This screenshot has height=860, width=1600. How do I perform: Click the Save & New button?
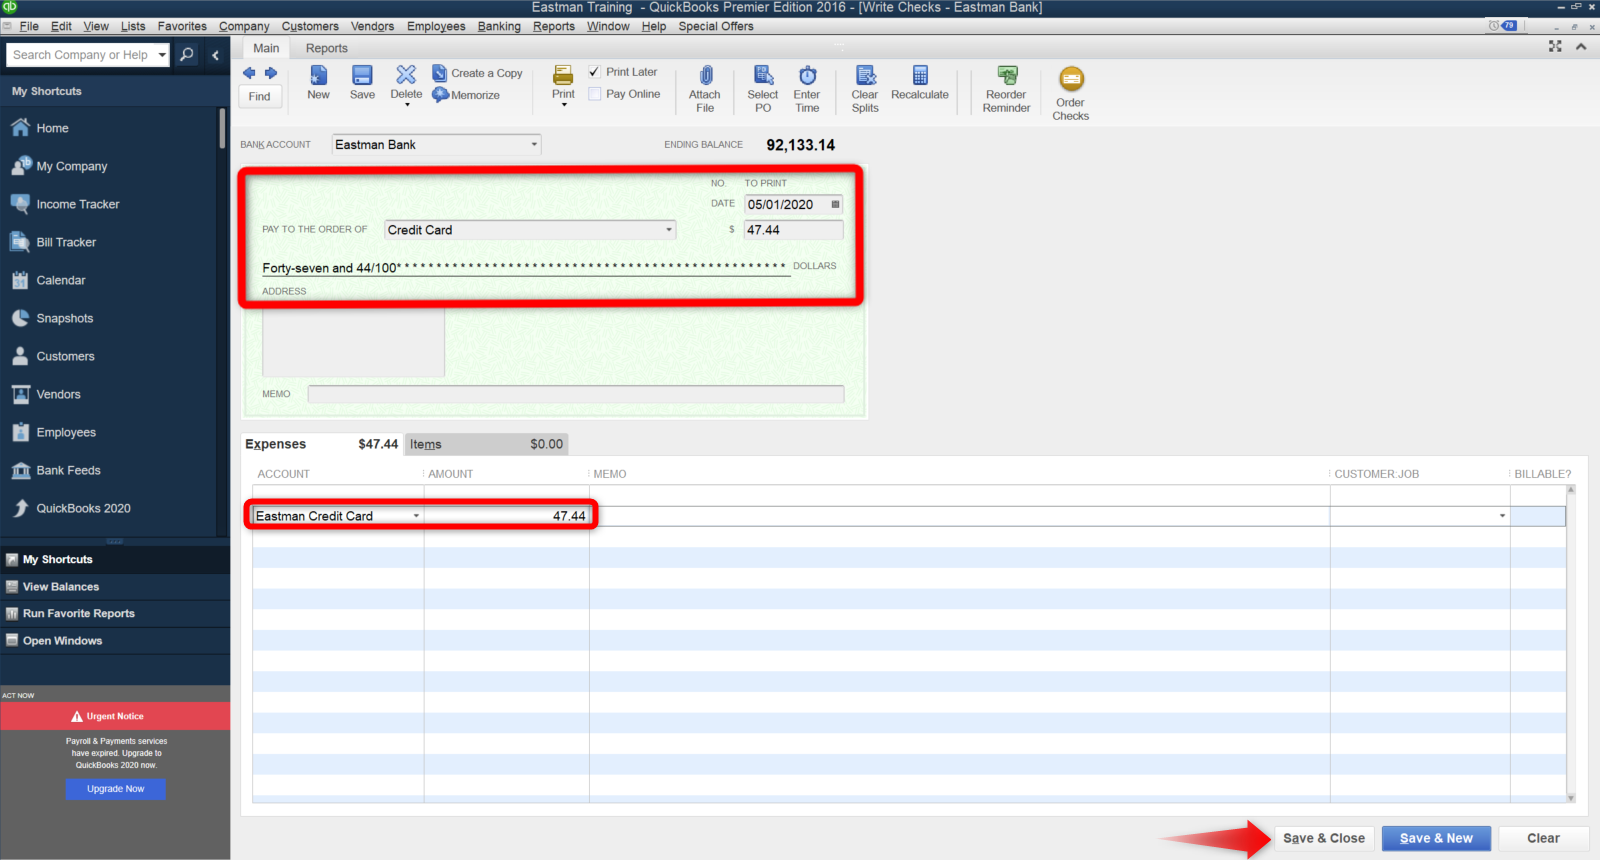[1436, 838]
